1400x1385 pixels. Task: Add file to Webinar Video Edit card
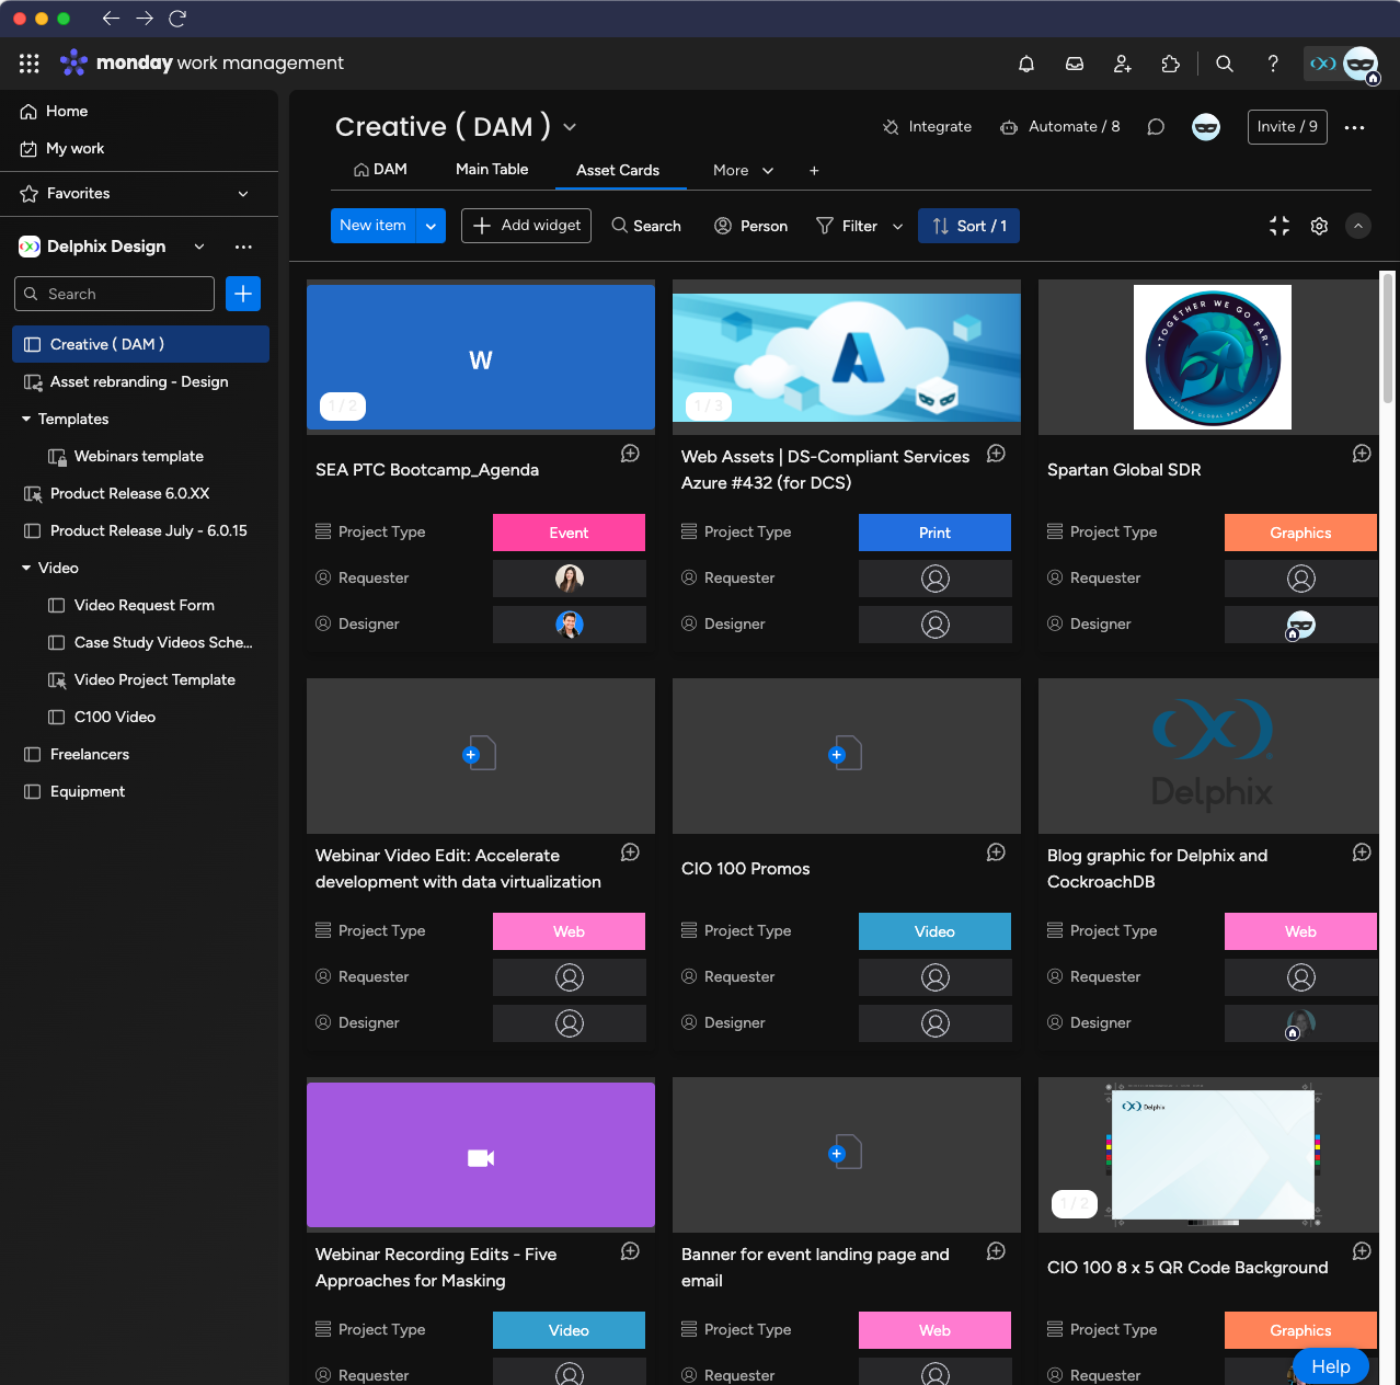click(479, 754)
